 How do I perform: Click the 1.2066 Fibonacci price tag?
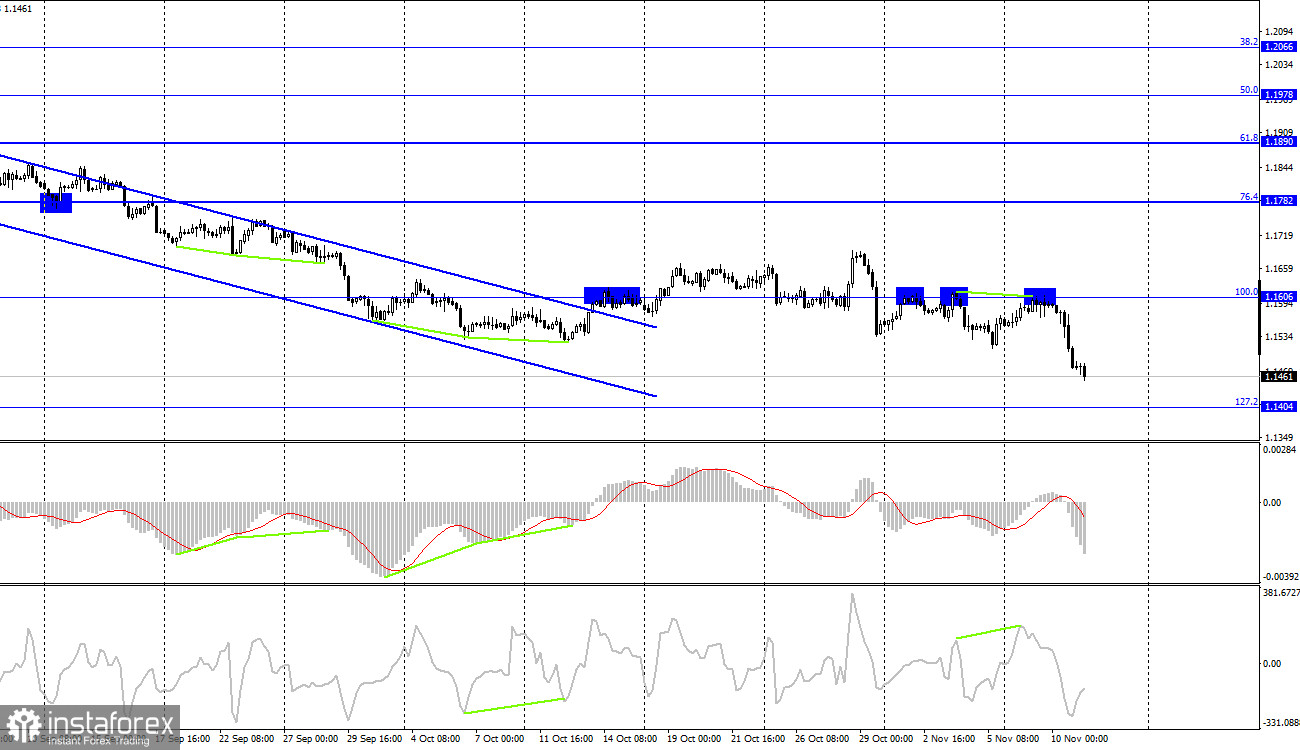[x=1279, y=47]
